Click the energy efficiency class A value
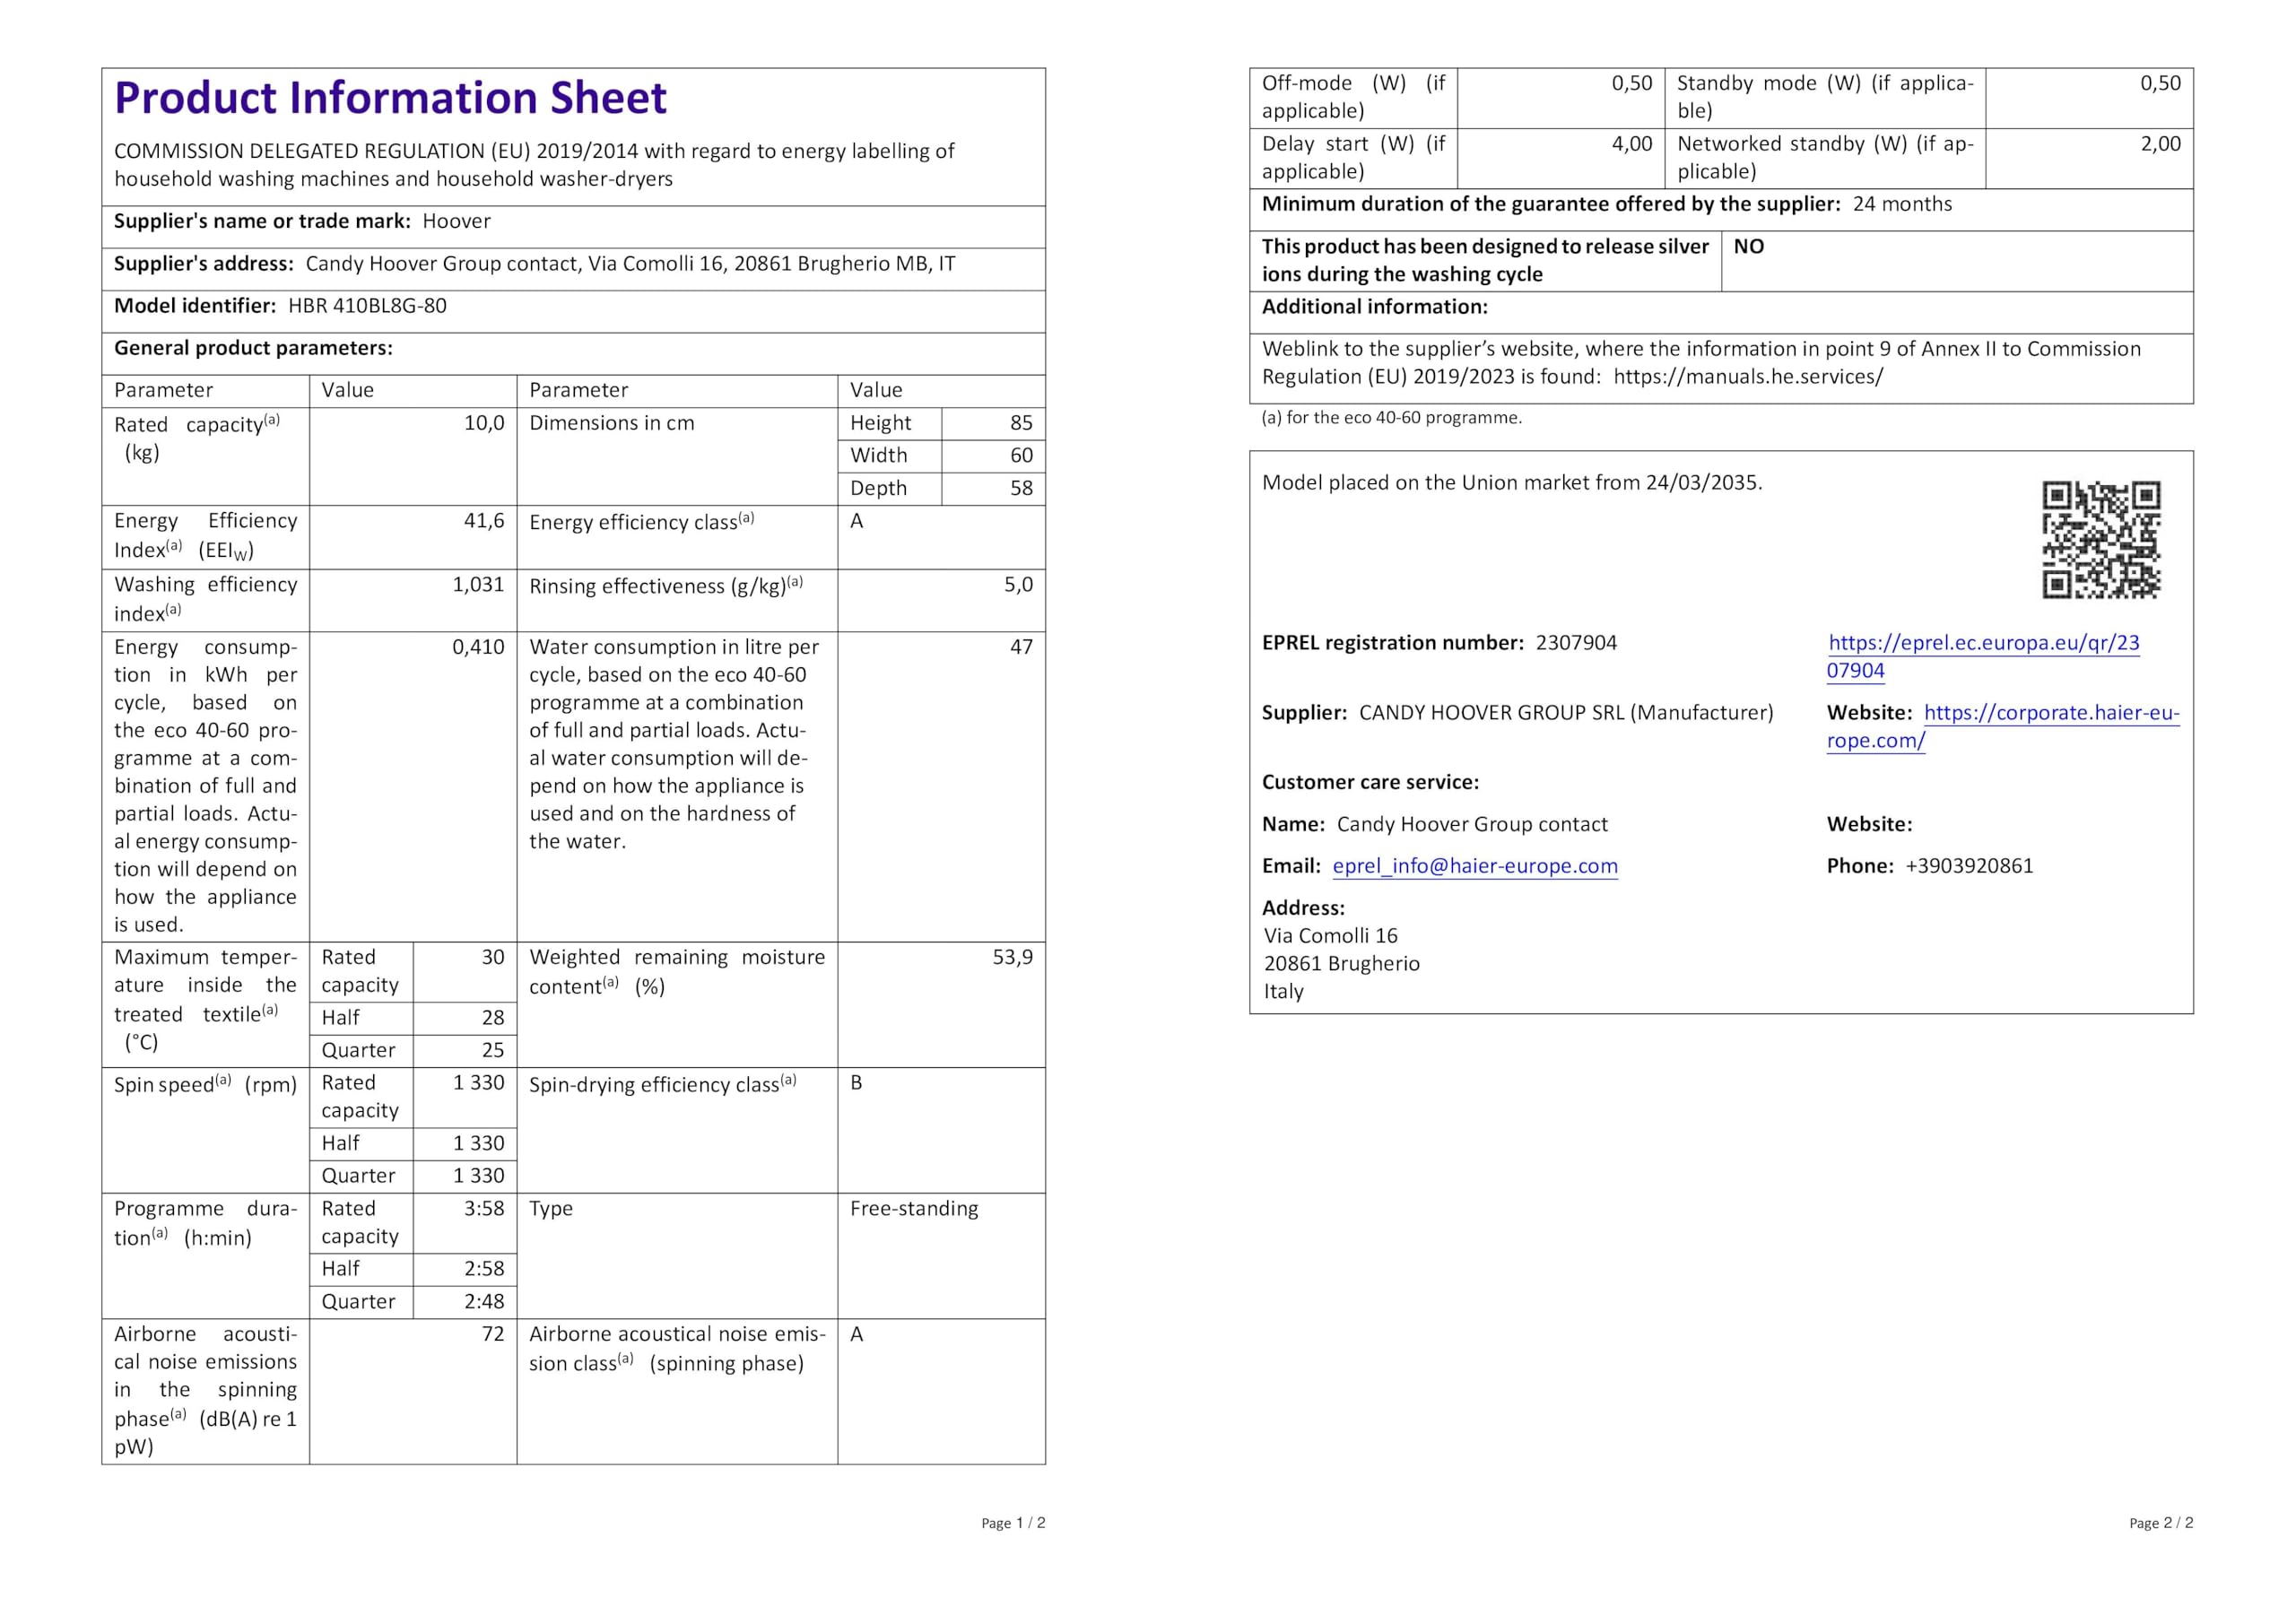Viewport: 2296px width, 1624px height. [856, 521]
